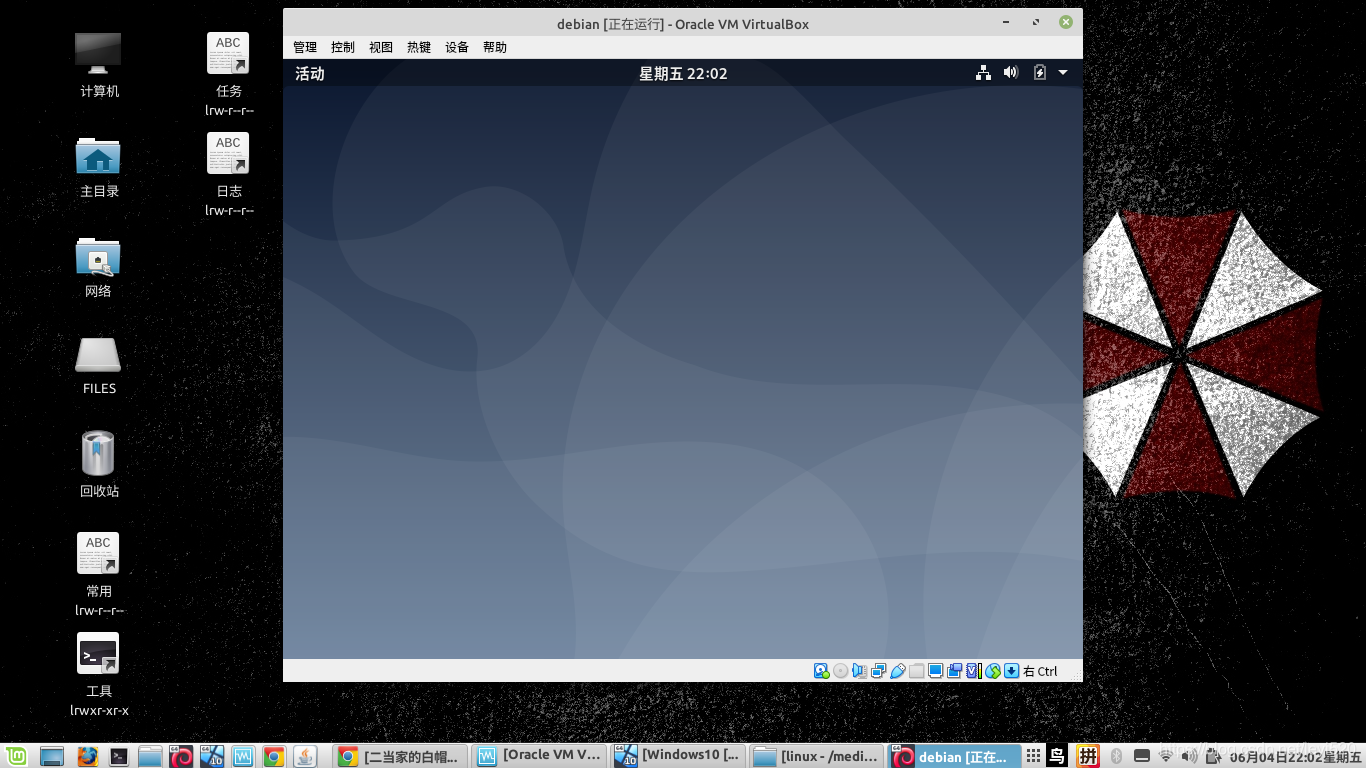Launch Firefox from the taskbar
Screen dimensions: 1366x768
pos(87,757)
